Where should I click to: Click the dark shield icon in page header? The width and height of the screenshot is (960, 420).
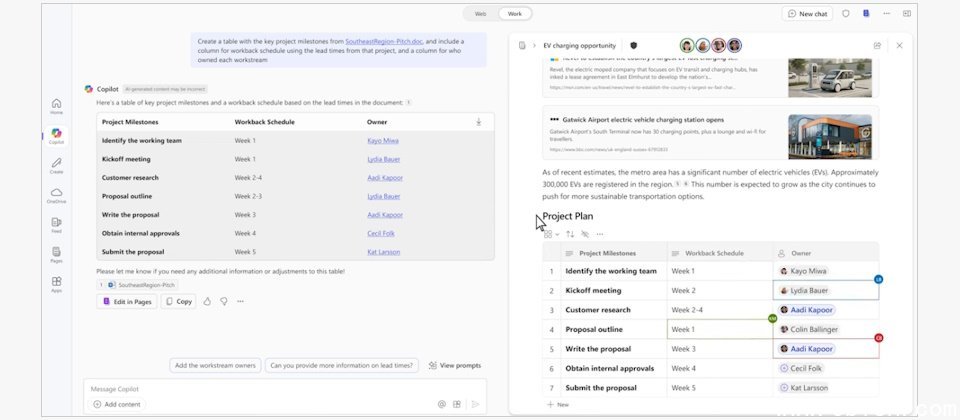coord(634,45)
